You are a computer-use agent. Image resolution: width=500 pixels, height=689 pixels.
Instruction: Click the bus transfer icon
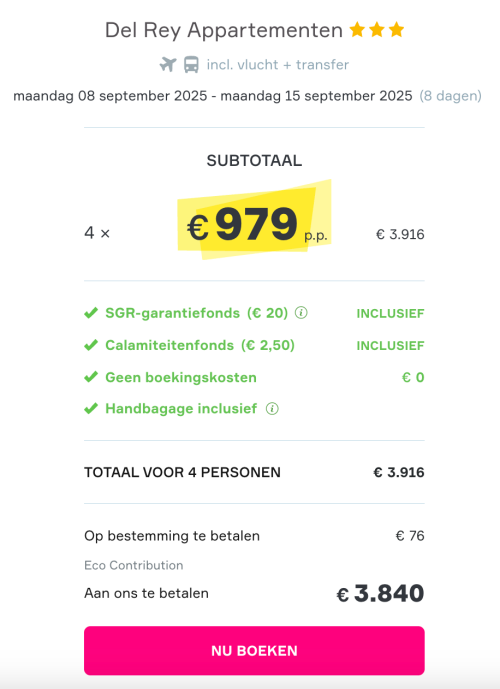pos(191,65)
